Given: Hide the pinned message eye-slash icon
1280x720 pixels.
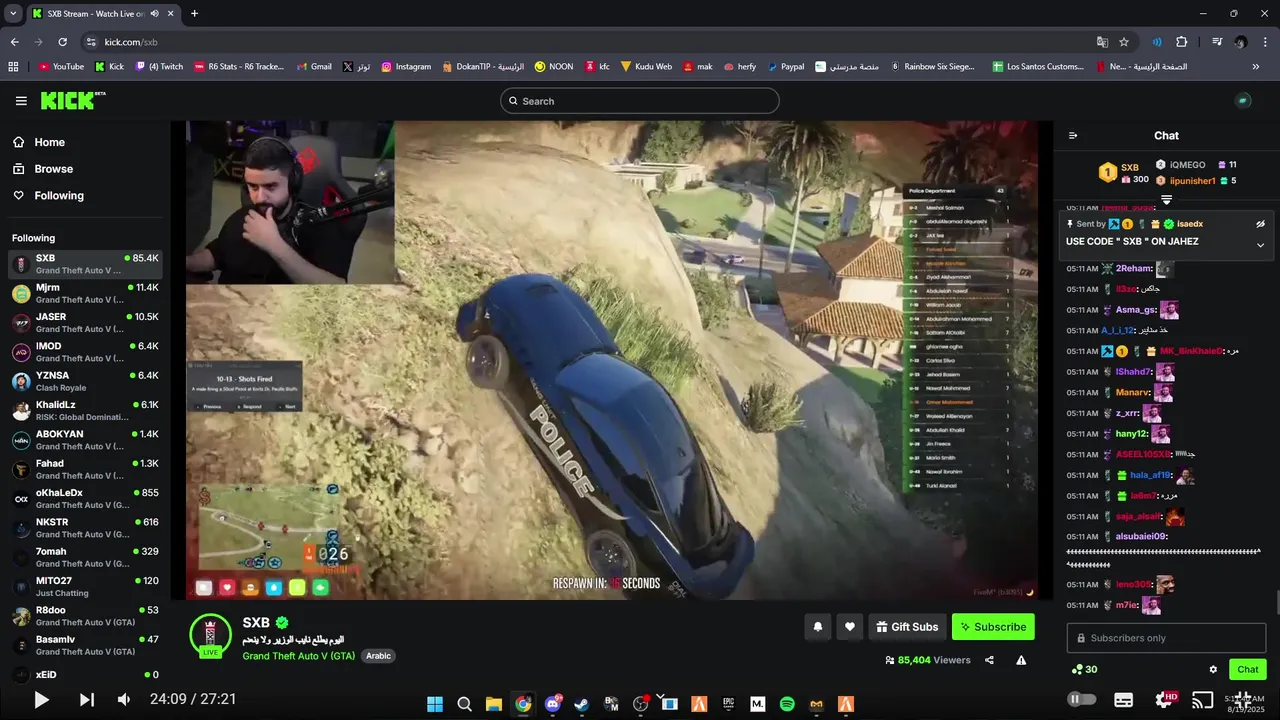Looking at the screenshot, I should pyautogui.click(x=1260, y=224).
